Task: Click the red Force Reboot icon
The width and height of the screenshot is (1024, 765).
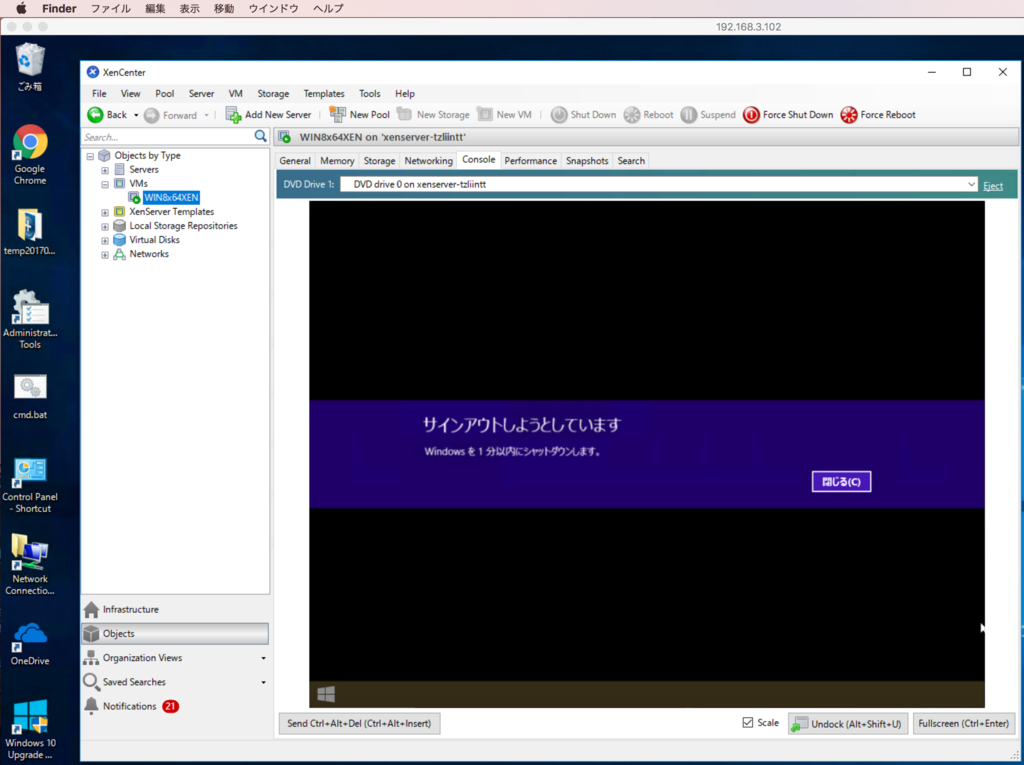Action: pos(849,115)
